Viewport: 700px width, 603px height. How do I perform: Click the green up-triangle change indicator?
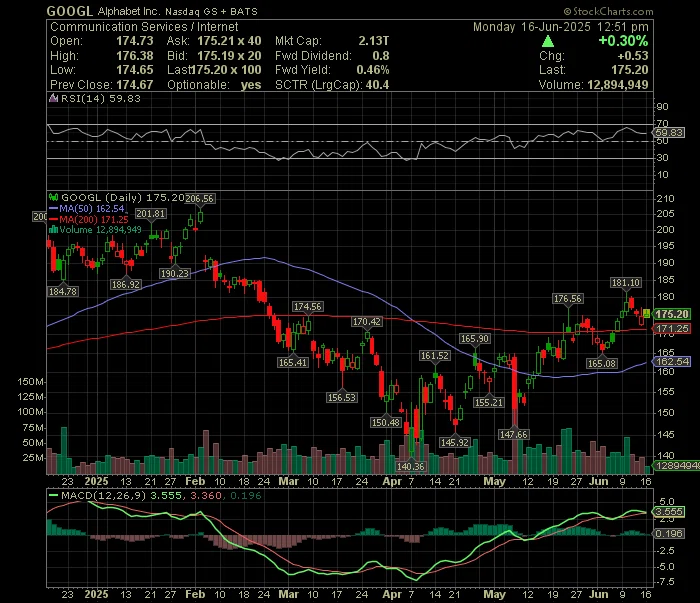point(548,42)
